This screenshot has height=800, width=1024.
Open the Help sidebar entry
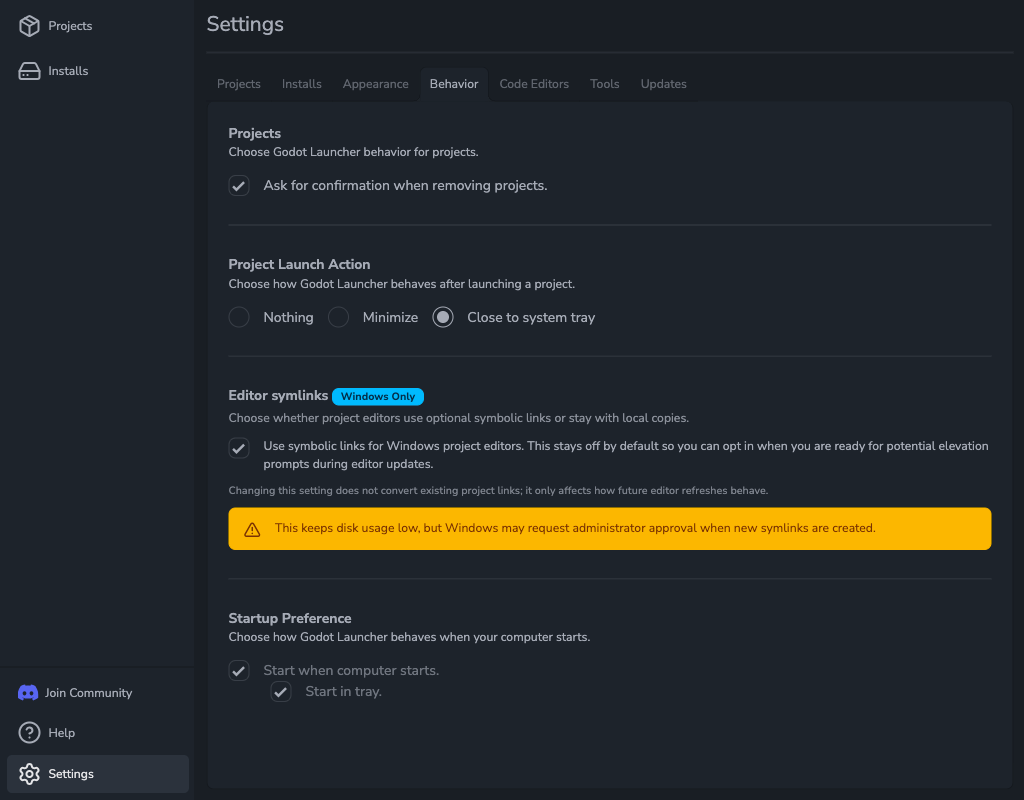(98, 733)
